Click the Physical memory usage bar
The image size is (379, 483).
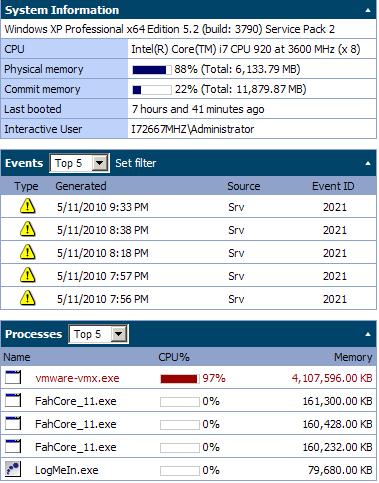[x=152, y=70]
